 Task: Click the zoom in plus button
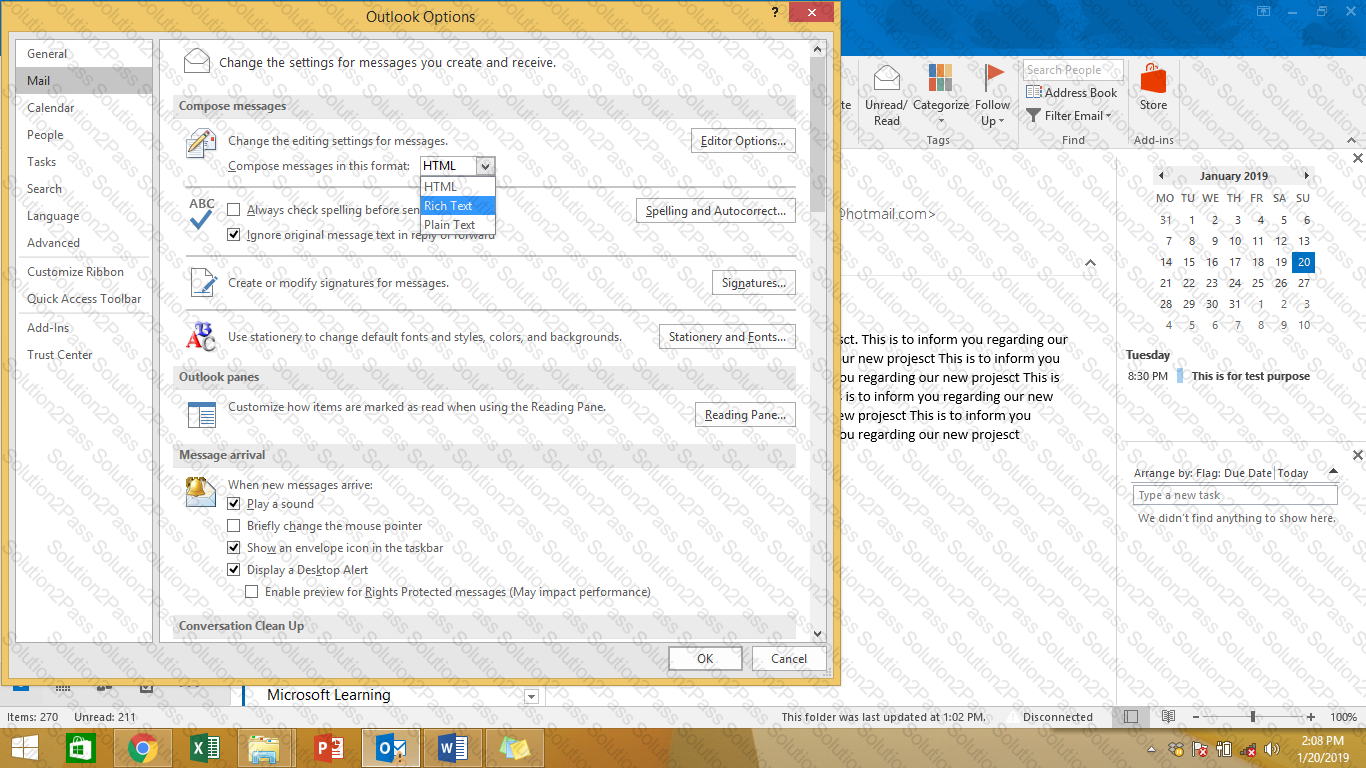coord(1311,717)
